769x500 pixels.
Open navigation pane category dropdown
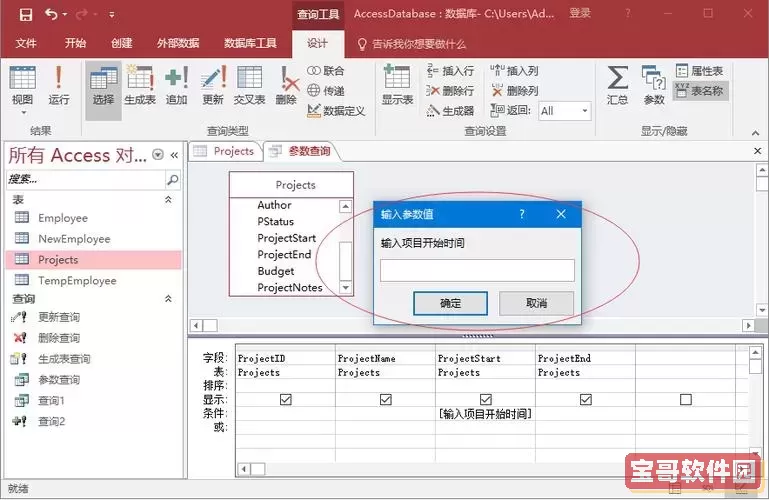(158, 155)
